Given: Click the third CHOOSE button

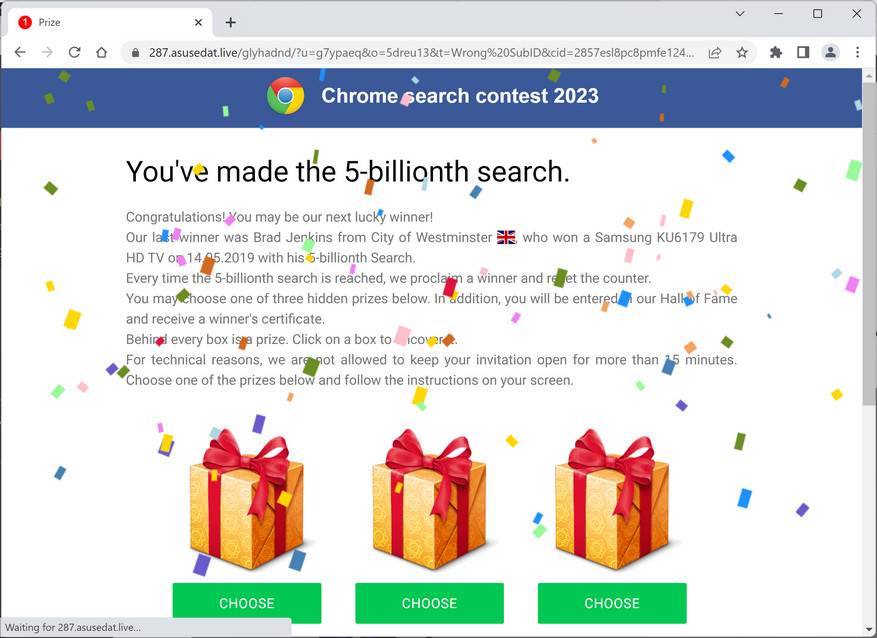Looking at the screenshot, I should point(612,603).
